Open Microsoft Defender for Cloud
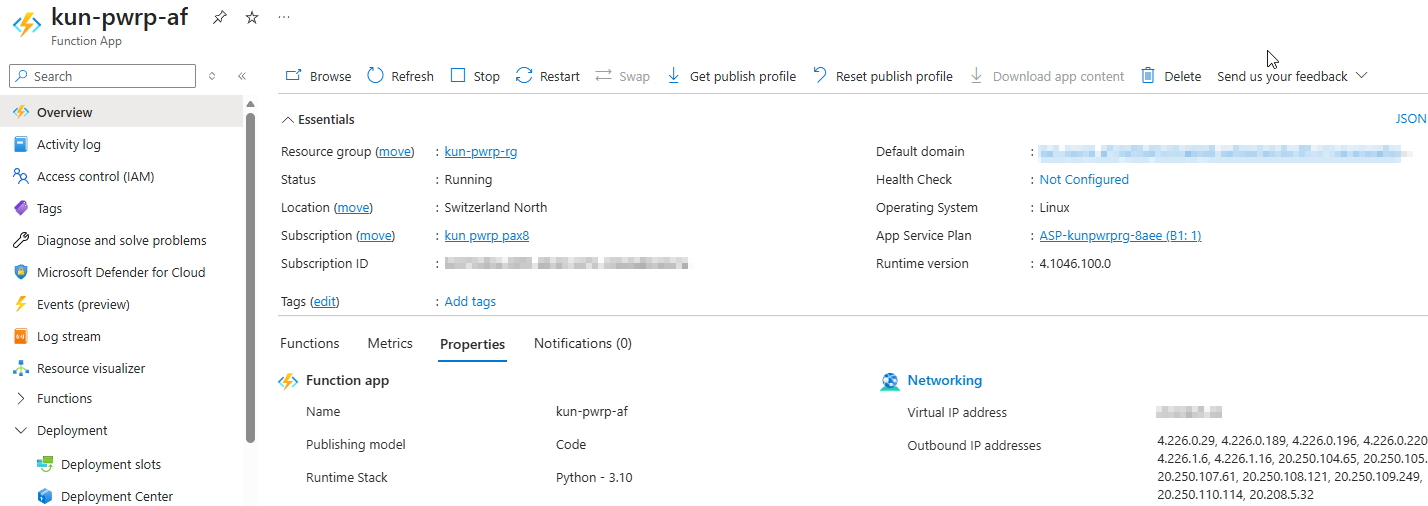This screenshot has height=506, width=1428. click(x=121, y=272)
